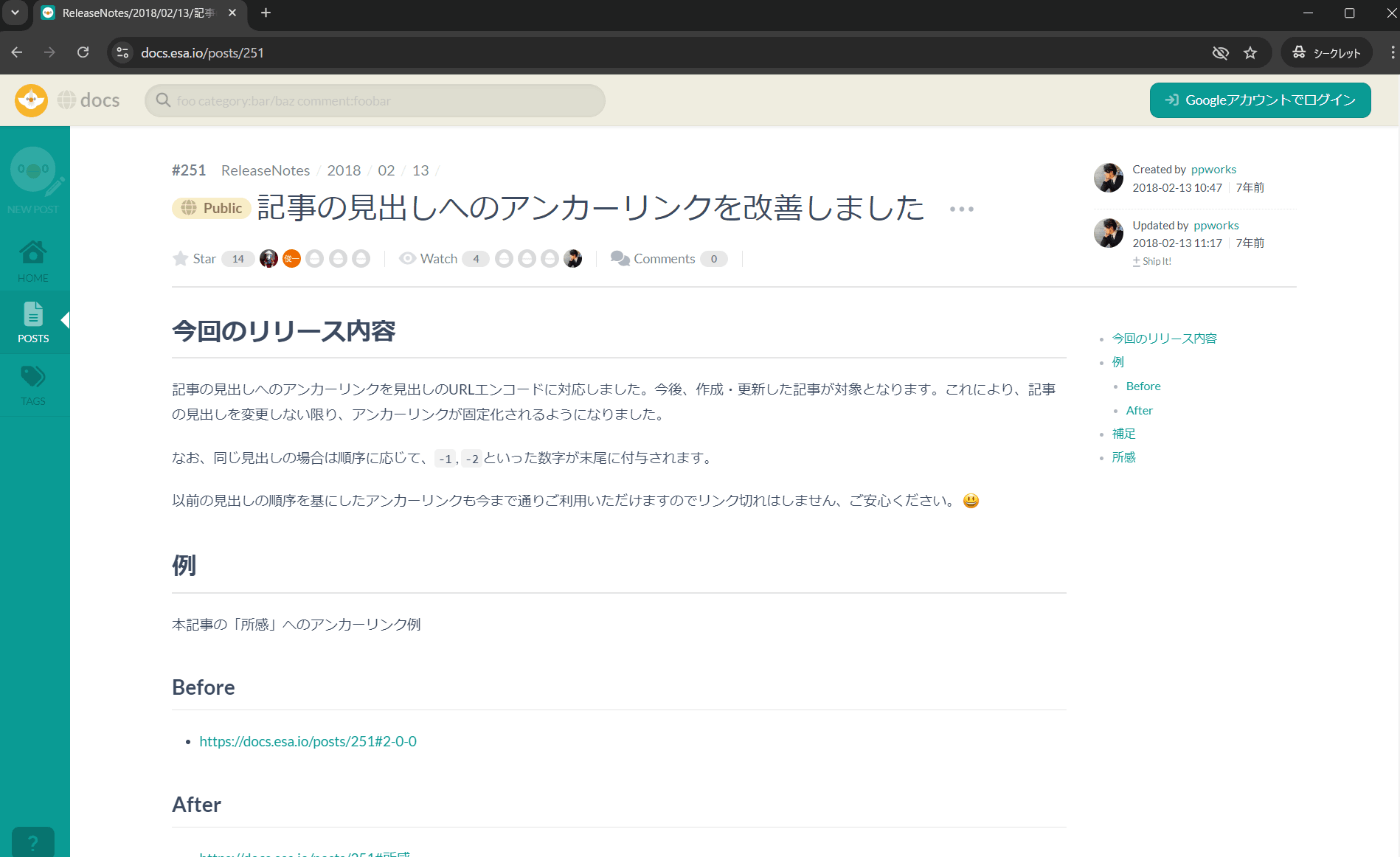Select the ReleaseNotes browser tab
1400x857 pixels.
point(139,13)
